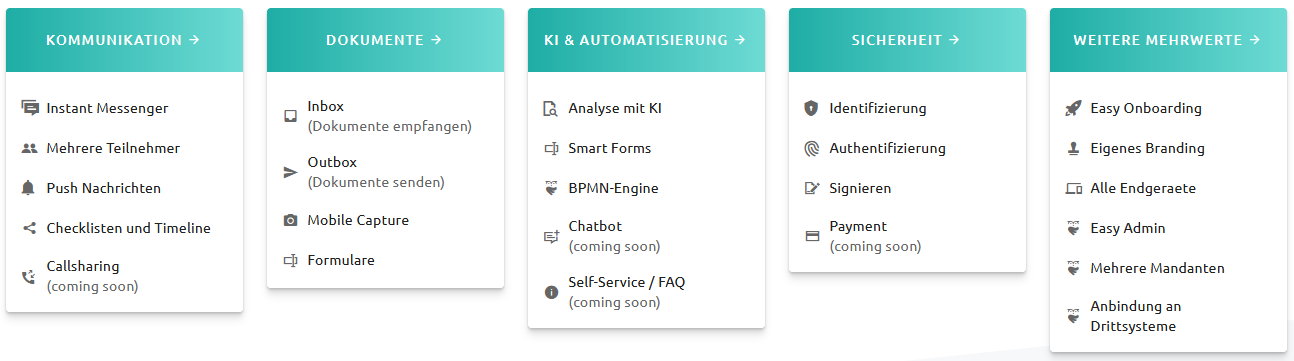Viewport: 1294px width, 361px height.
Task: Click the Outbox send arrow icon
Action: (x=291, y=172)
